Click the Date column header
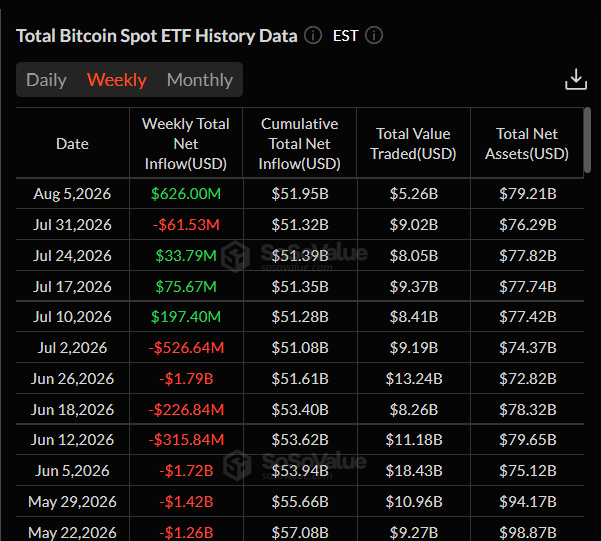 tap(72, 144)
